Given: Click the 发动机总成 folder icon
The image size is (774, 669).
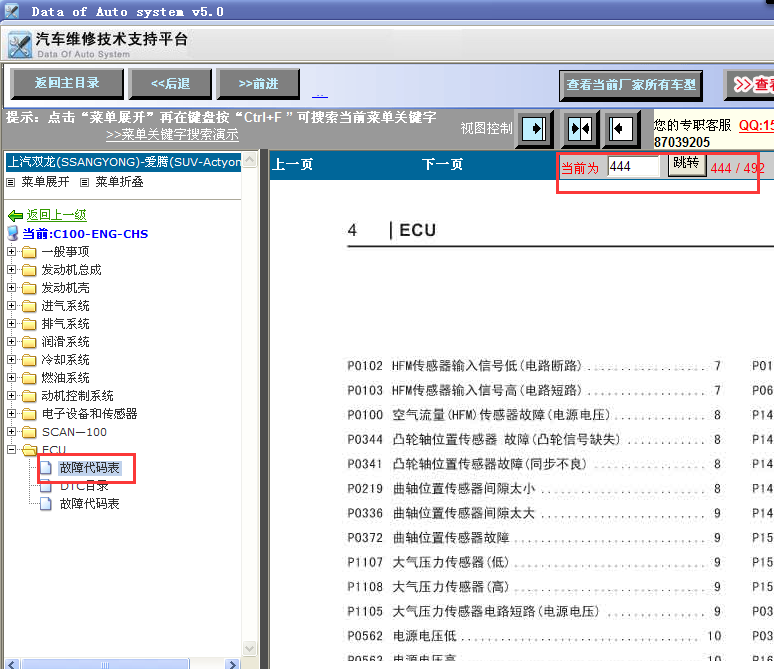Looking at the screenshot, I should coord(29,270).
